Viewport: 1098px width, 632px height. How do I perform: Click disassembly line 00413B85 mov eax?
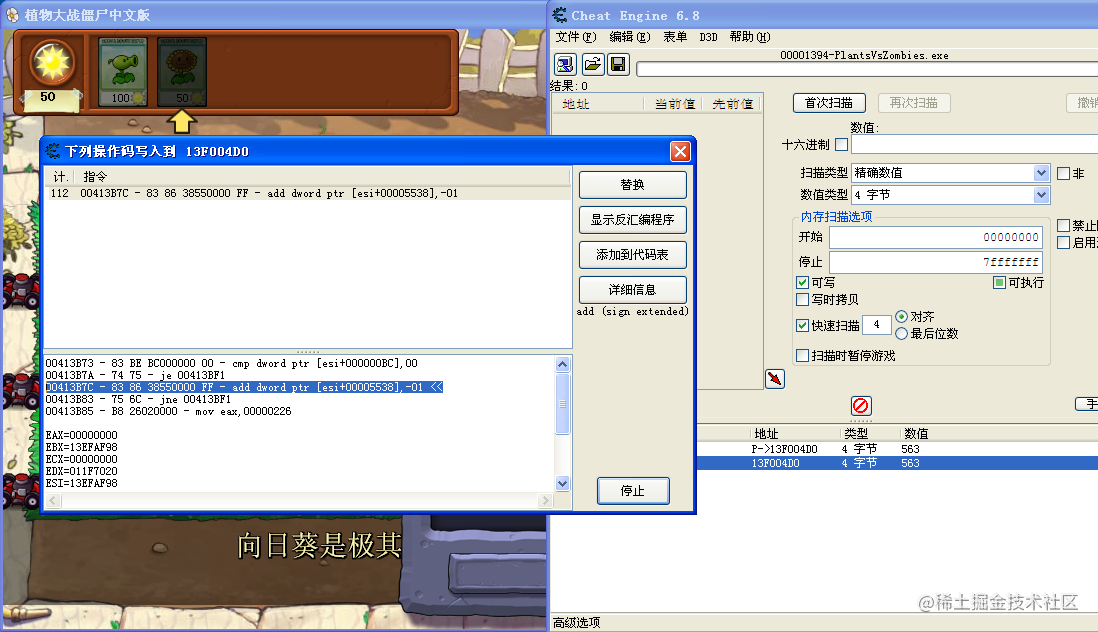click(168, 411)
